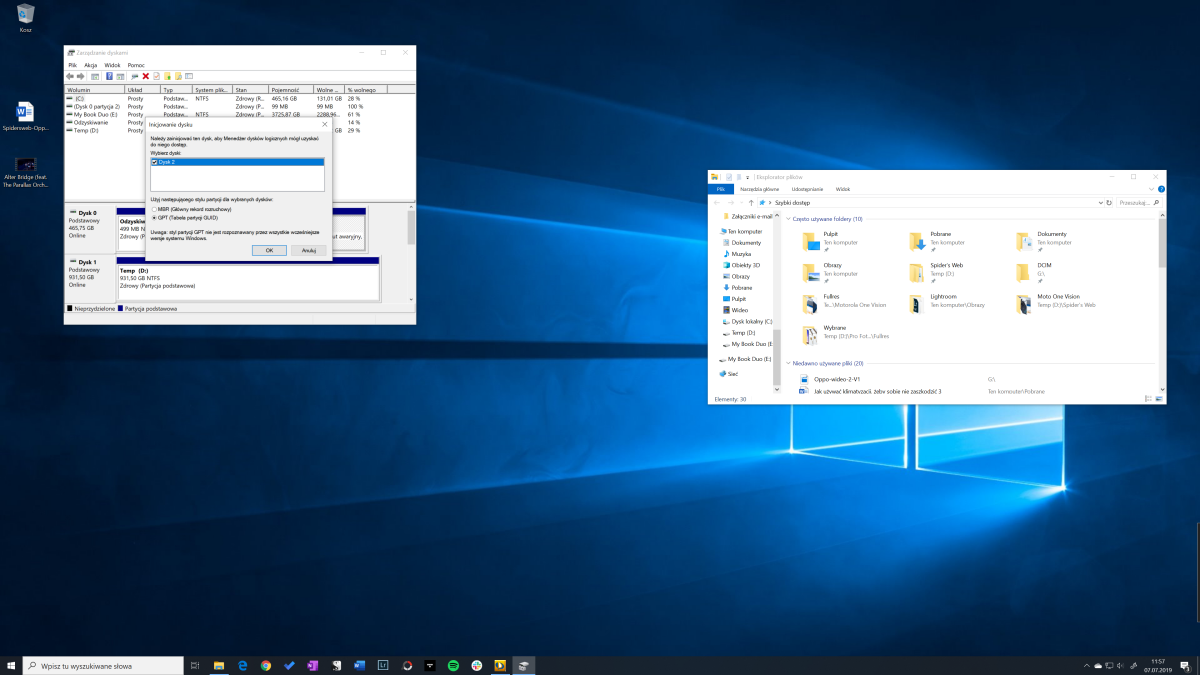Open the Pomoc menu in Disk Management
The image size is (1200, 675).
click(x=136, y=65)
